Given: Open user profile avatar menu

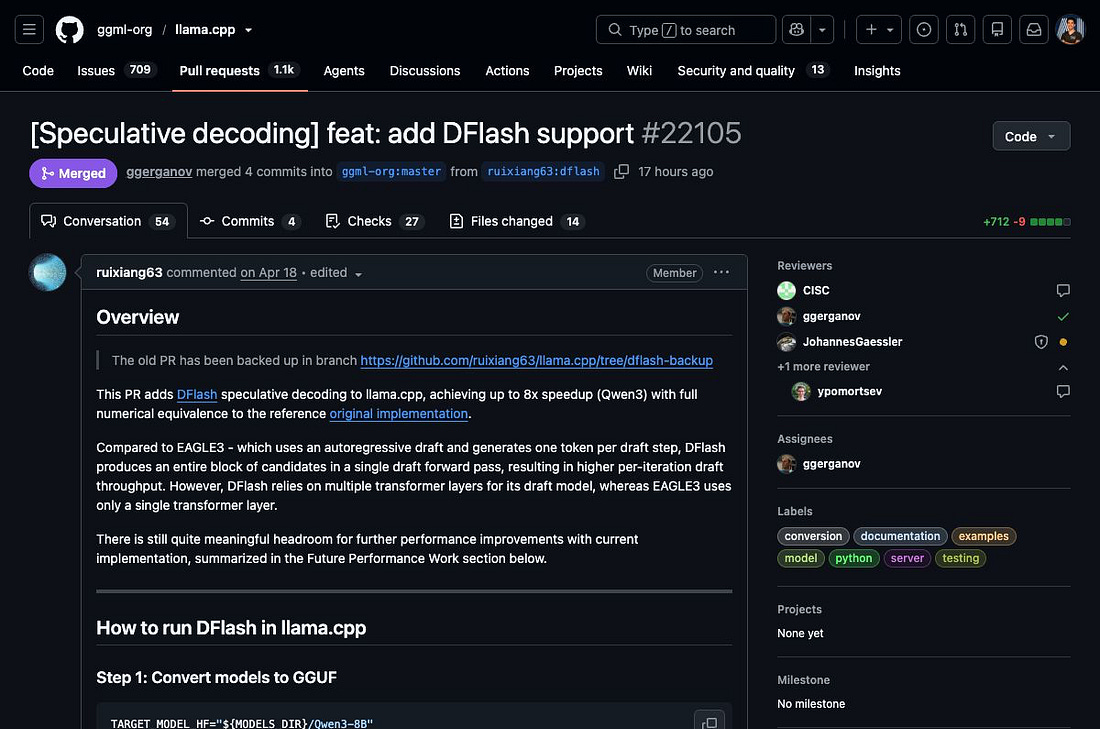Looking at the screenshot, I should click(x=1070, y=29).
